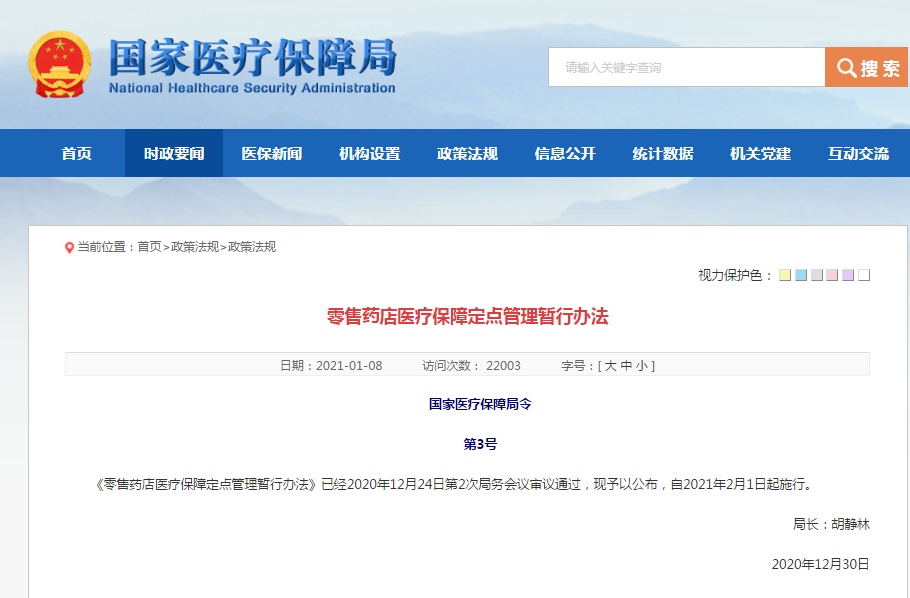910x598 pixels.
Task: Click the 视力保护色 label
Action: tap(735, 275)
